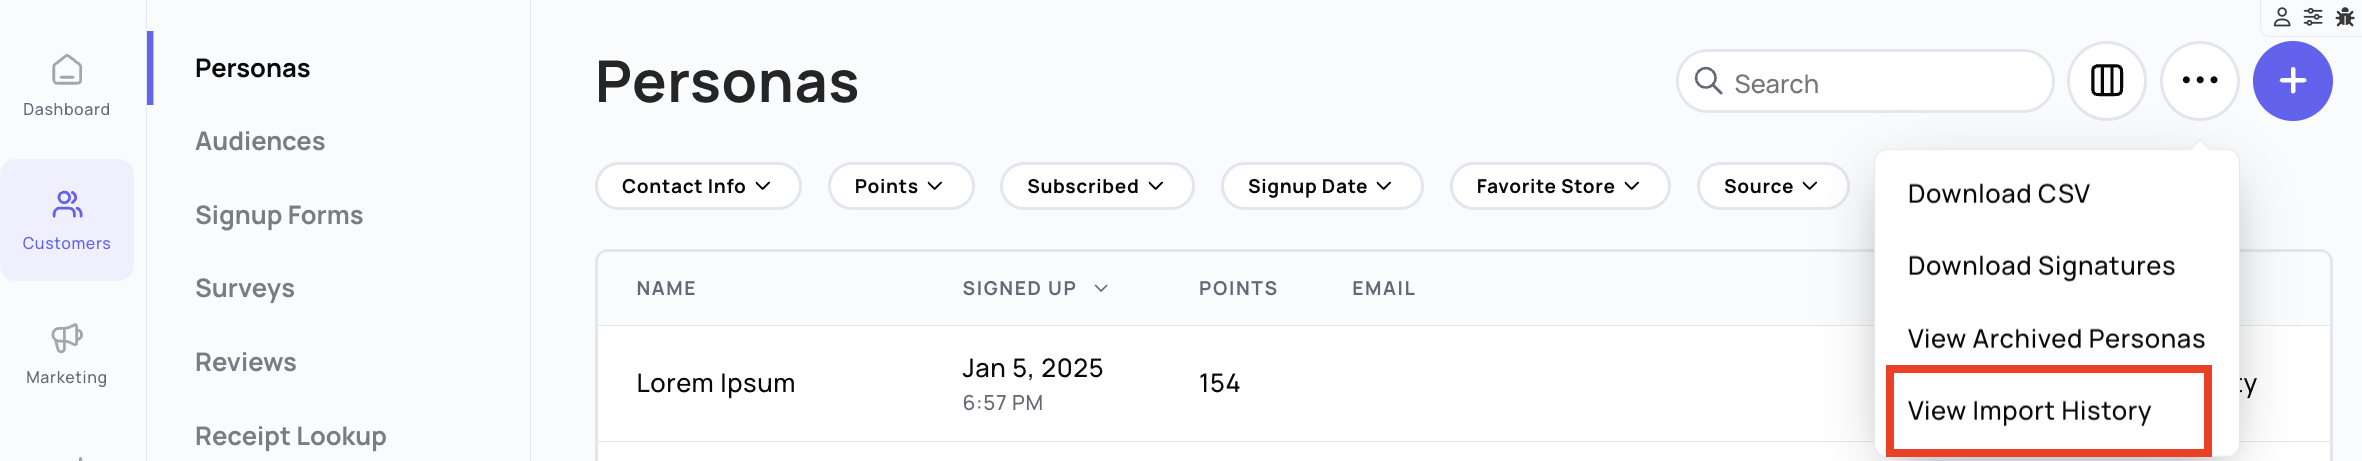Focus the Search input field

(x=1865, y=82)
